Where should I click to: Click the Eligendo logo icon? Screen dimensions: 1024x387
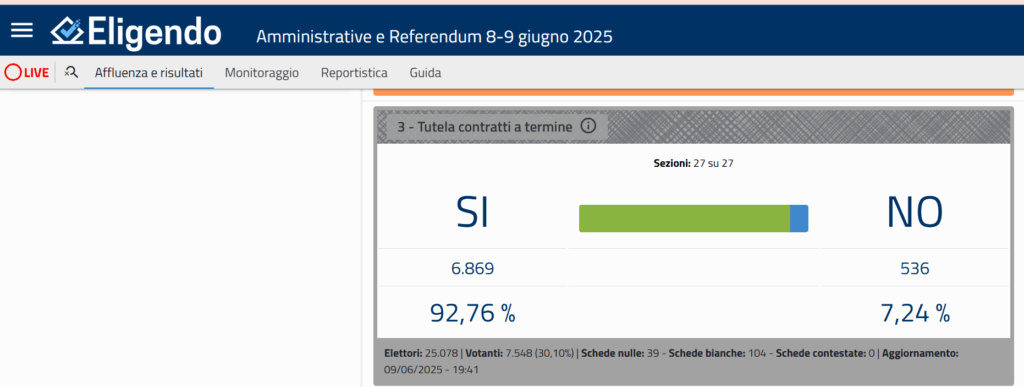click(x=67, y=31)
